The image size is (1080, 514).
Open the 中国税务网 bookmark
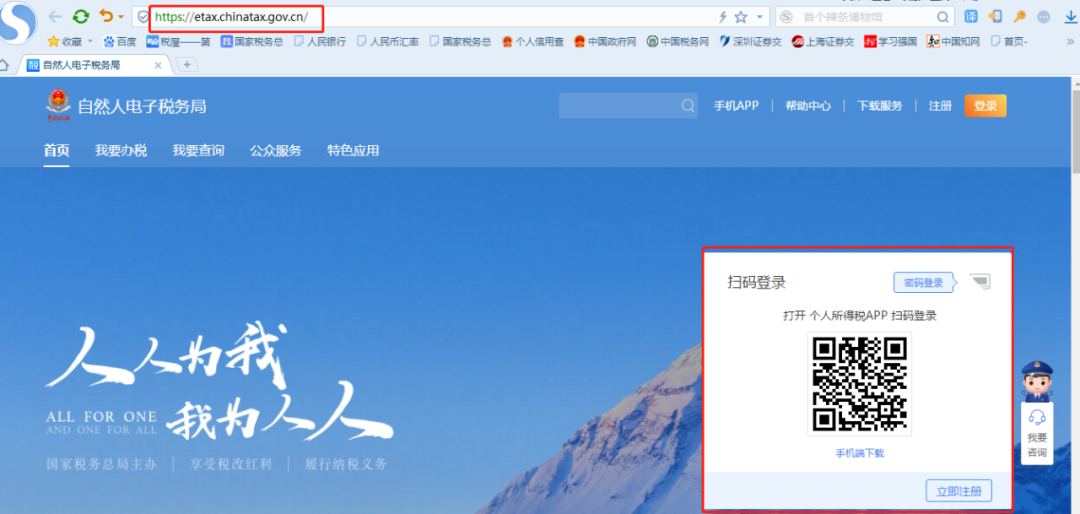pos(678,41)
